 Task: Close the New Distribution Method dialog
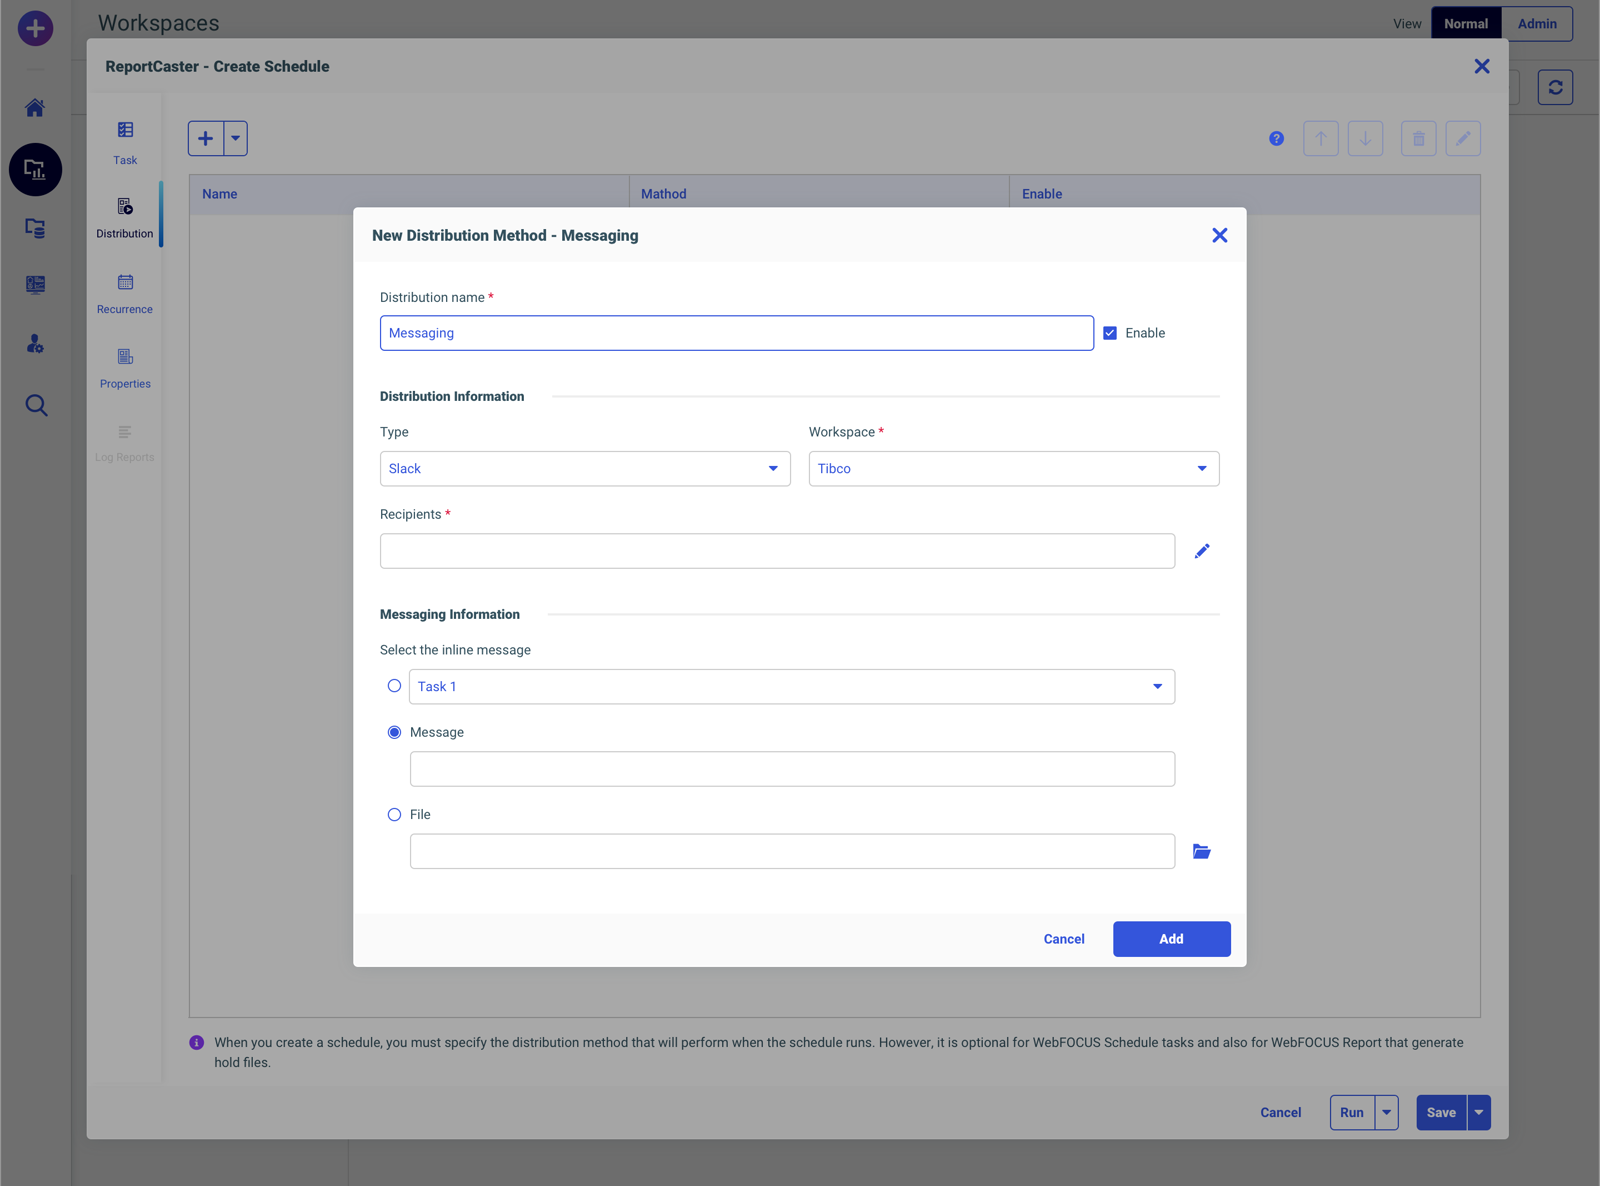[x=1220, y=235]
